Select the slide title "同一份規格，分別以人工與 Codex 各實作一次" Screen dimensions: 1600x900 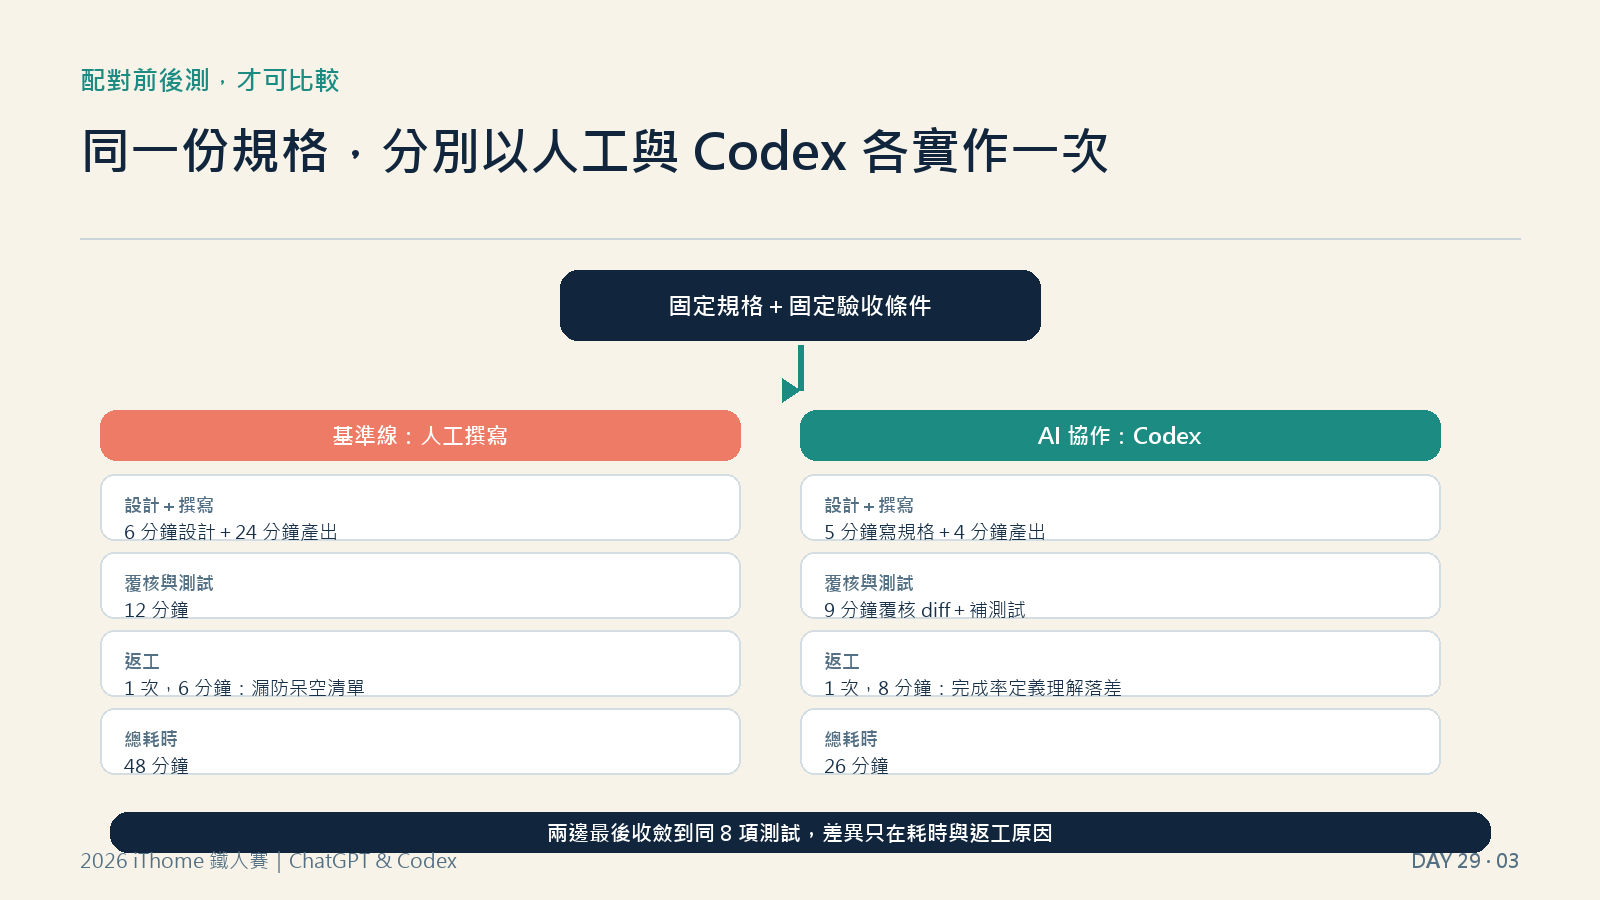pyautogui.click(x=595, y=152)
